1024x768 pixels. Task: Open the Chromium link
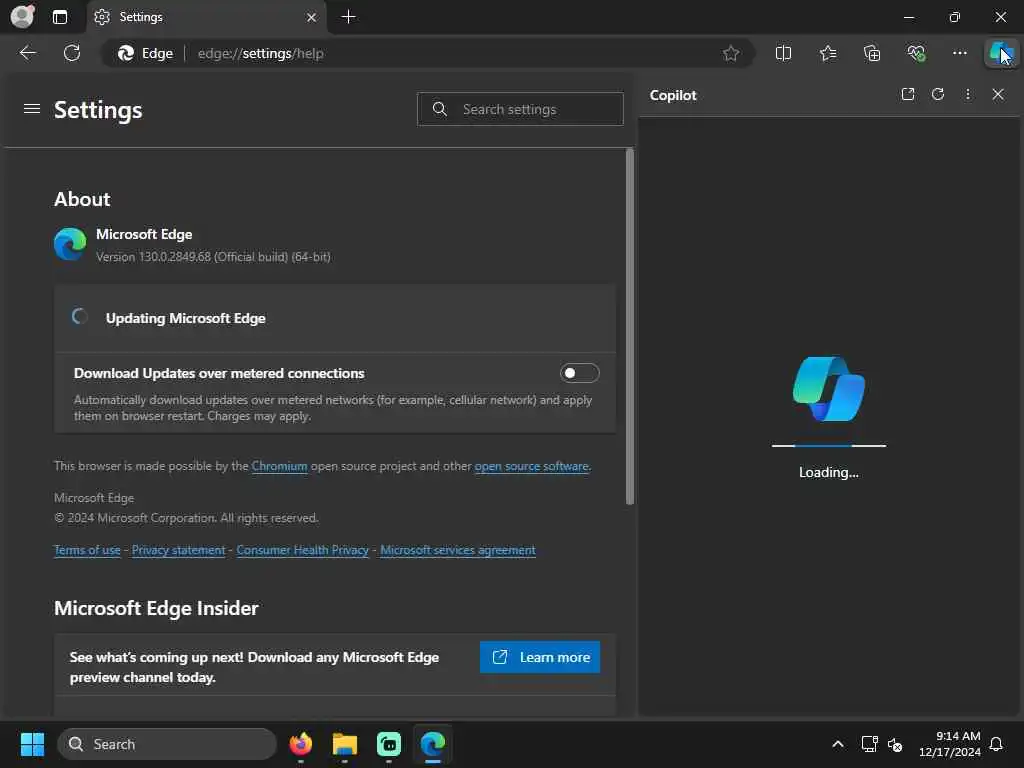pyautogui.click(x=280, y=466)
